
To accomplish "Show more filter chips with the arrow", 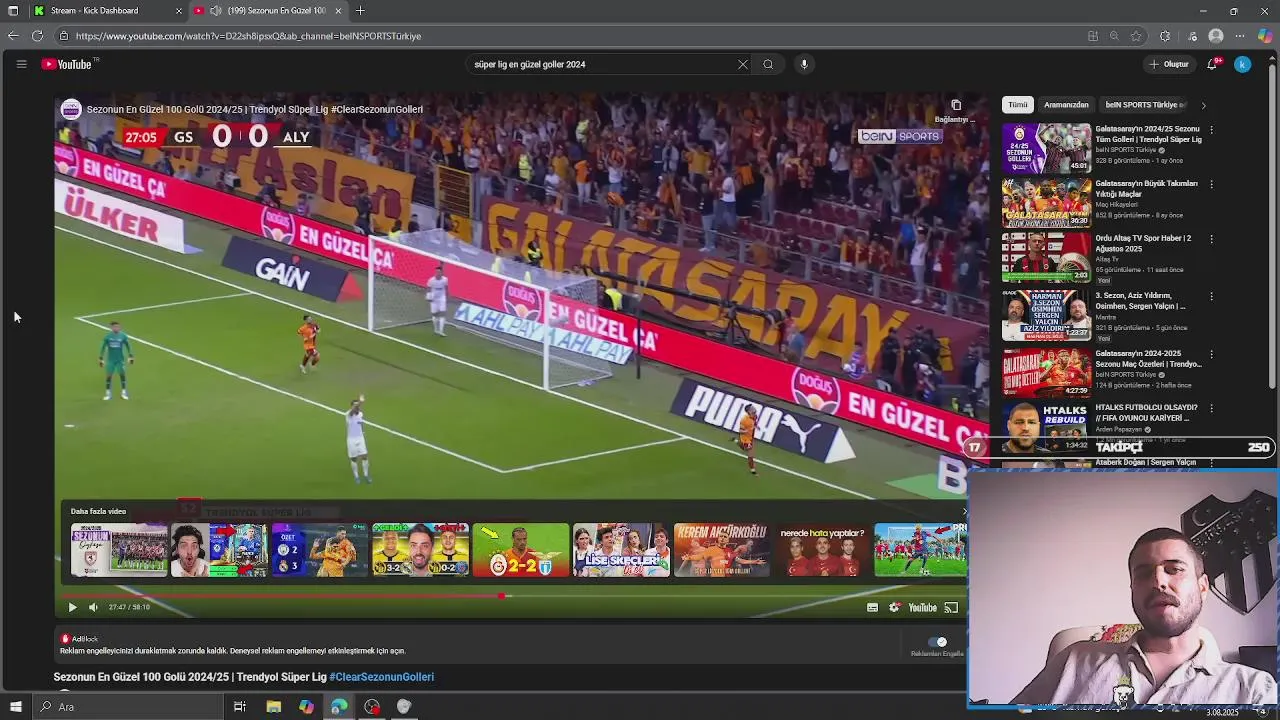I will click(1203, 105).
